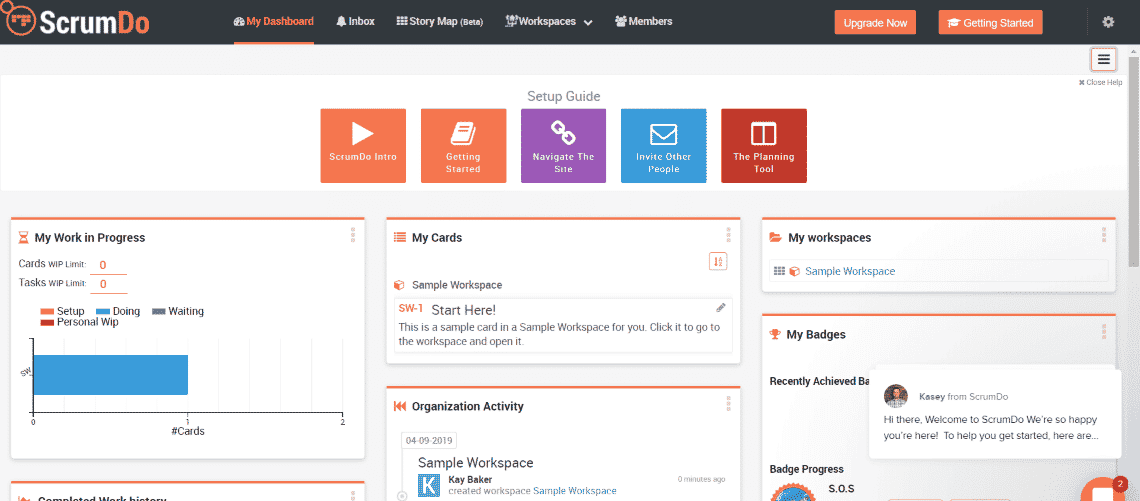Open My workspaces panel options dots

click(1104, 235)
